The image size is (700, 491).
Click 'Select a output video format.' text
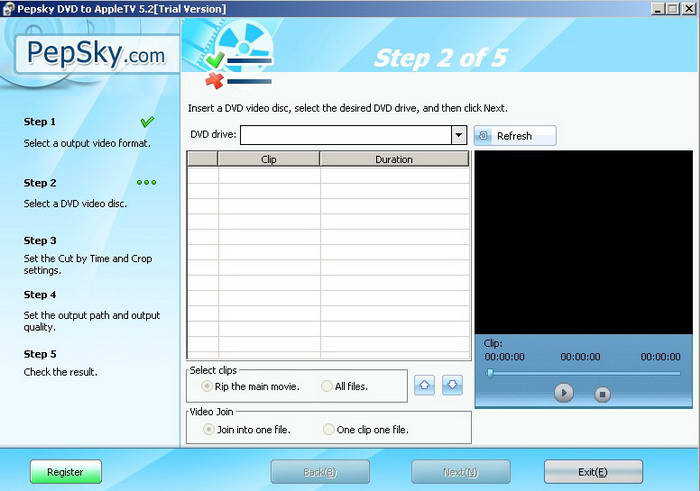click(x=87, y=143)
